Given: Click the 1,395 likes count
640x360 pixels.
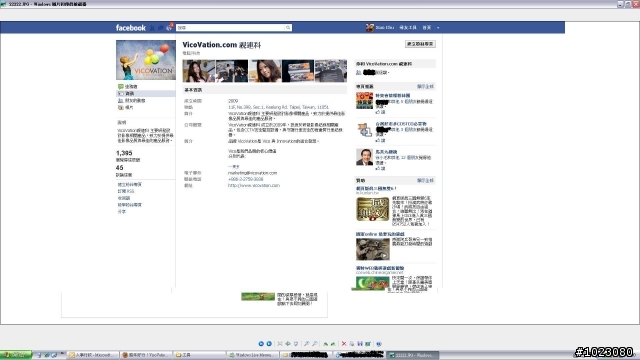Looking at the screenshot, I should [124, 153].
